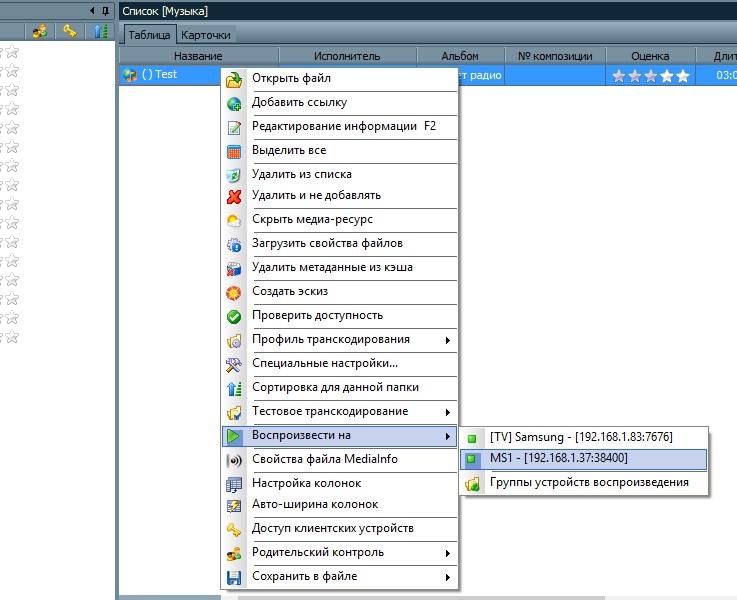Play on [TV] Samsung 192.168.1.83 device
Screen dimensions: 737x600
tap(584, 437)
